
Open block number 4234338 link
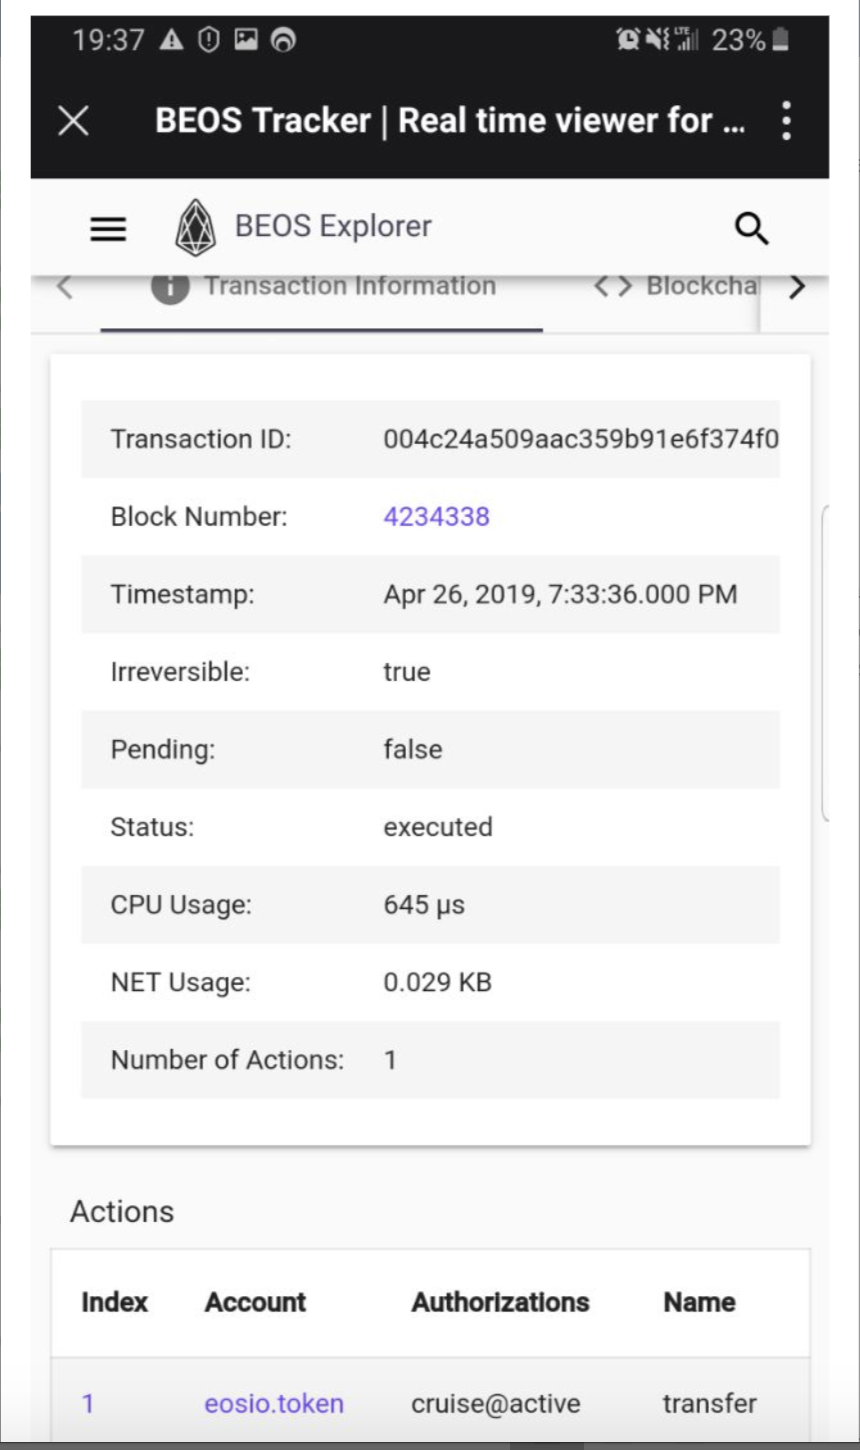pyautogui.click(x=436, y=517)
